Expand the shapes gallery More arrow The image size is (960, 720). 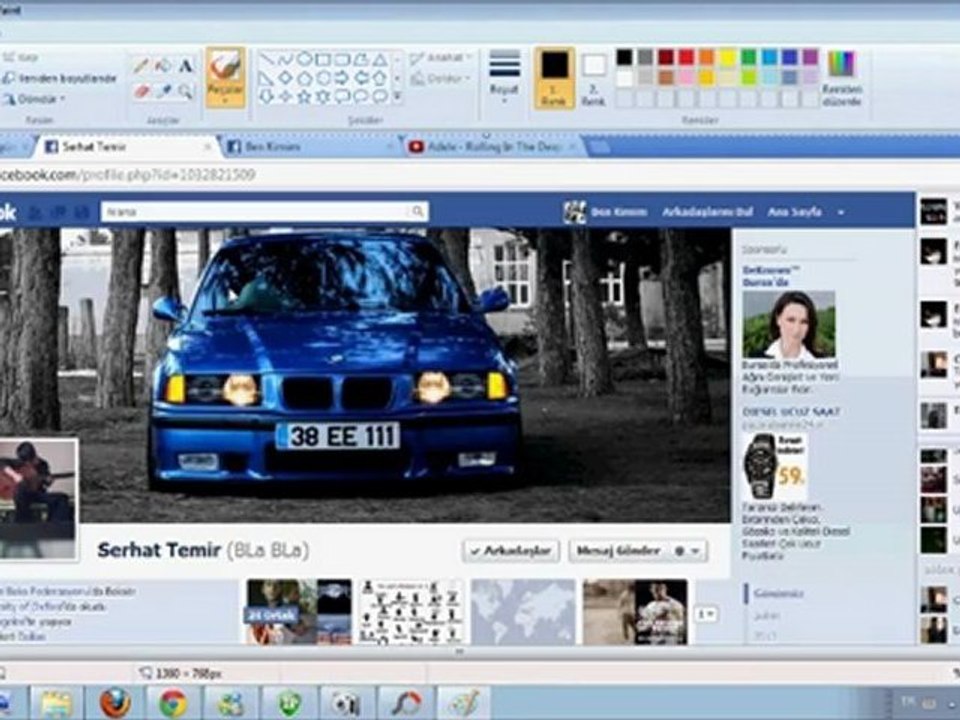coord(397,96)
